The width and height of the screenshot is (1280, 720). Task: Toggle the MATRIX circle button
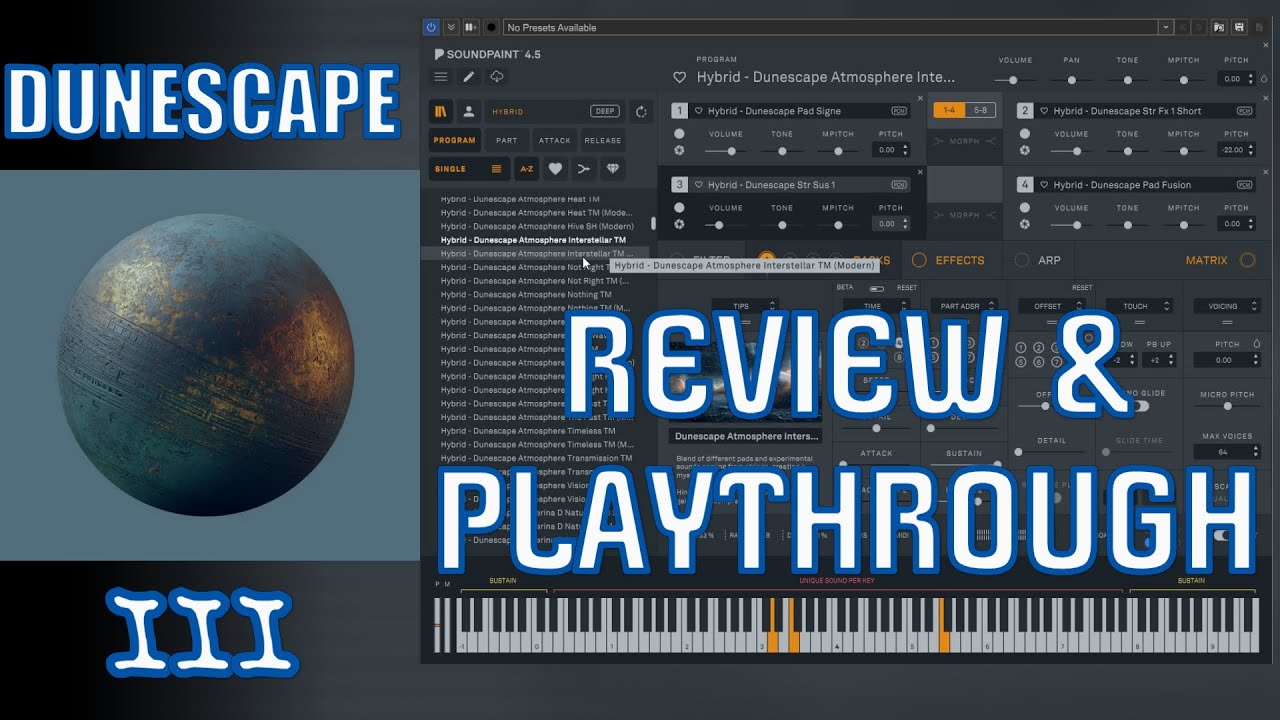click(1247, 260)
